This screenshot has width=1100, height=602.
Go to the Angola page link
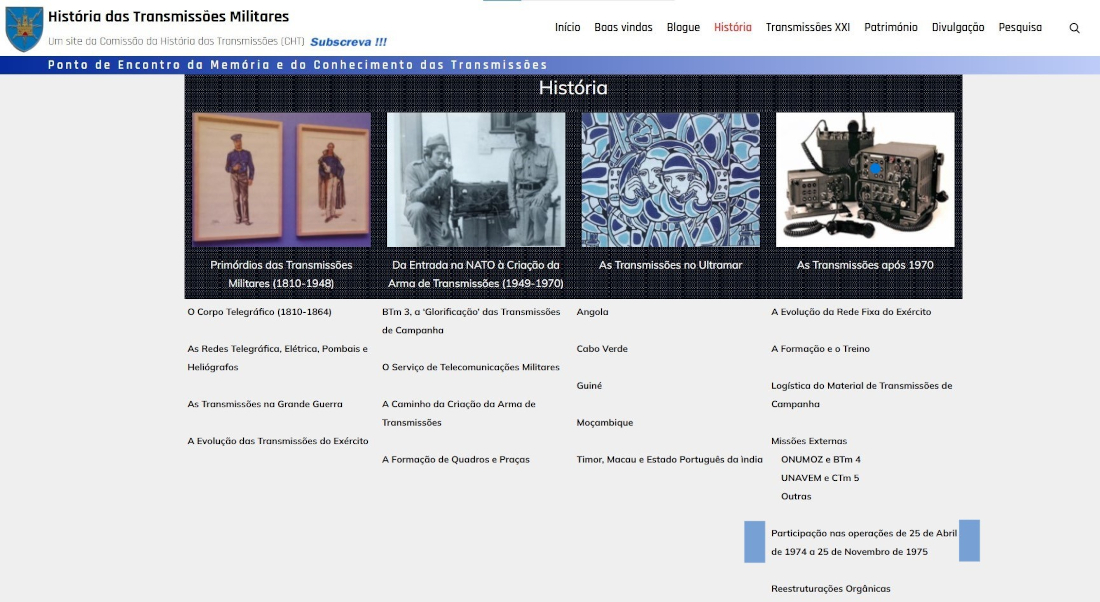point(592,312)
